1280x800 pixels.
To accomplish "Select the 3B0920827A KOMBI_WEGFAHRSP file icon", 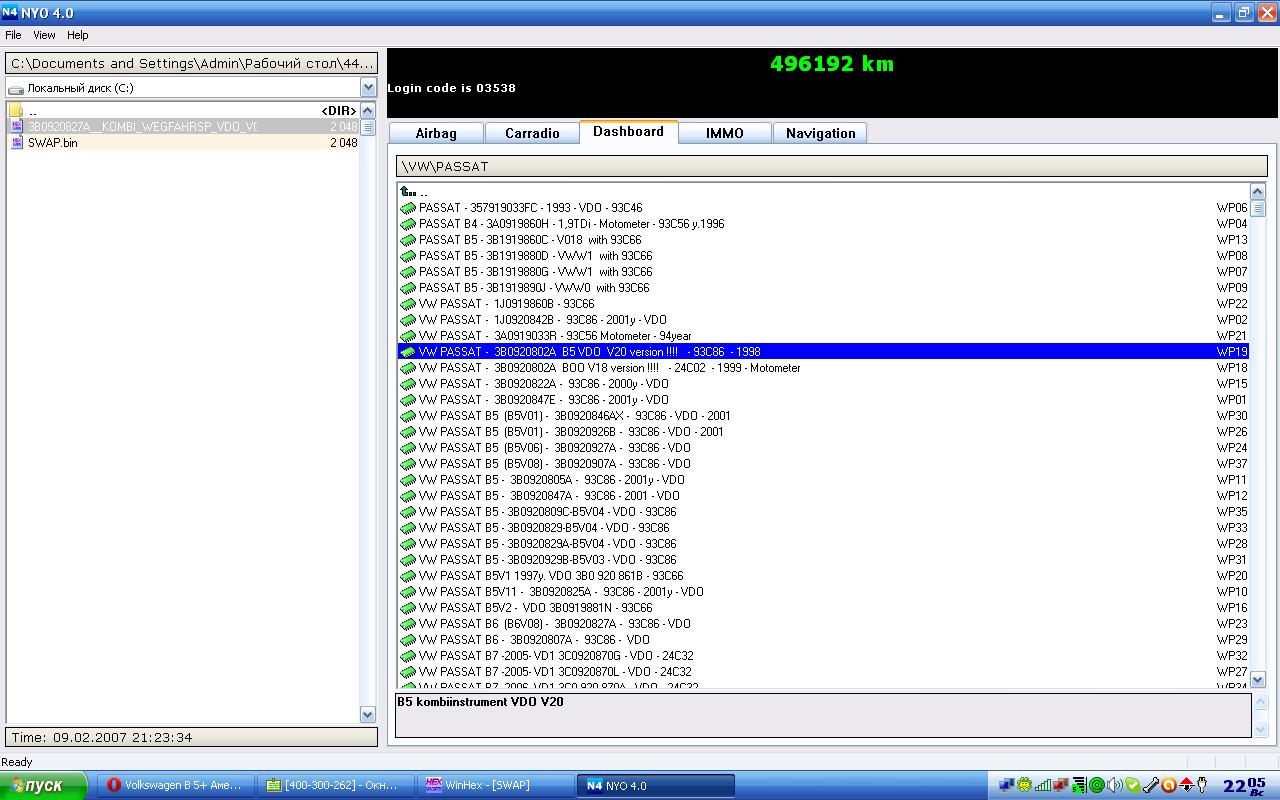I will coord(16,127).
